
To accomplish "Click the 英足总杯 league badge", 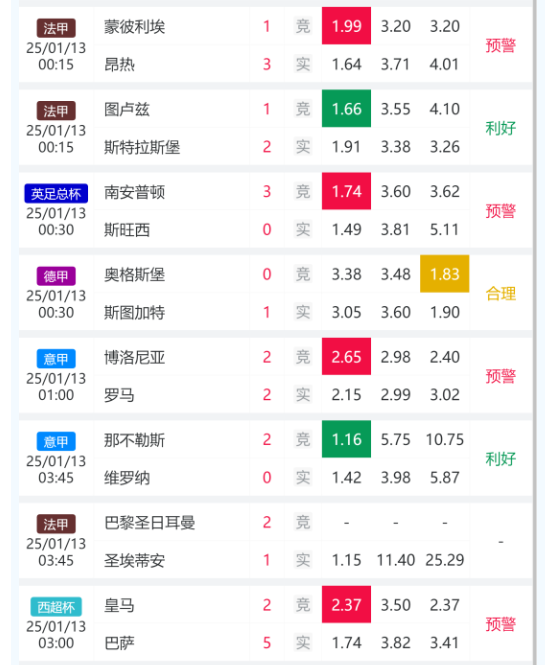I will 56,194.
